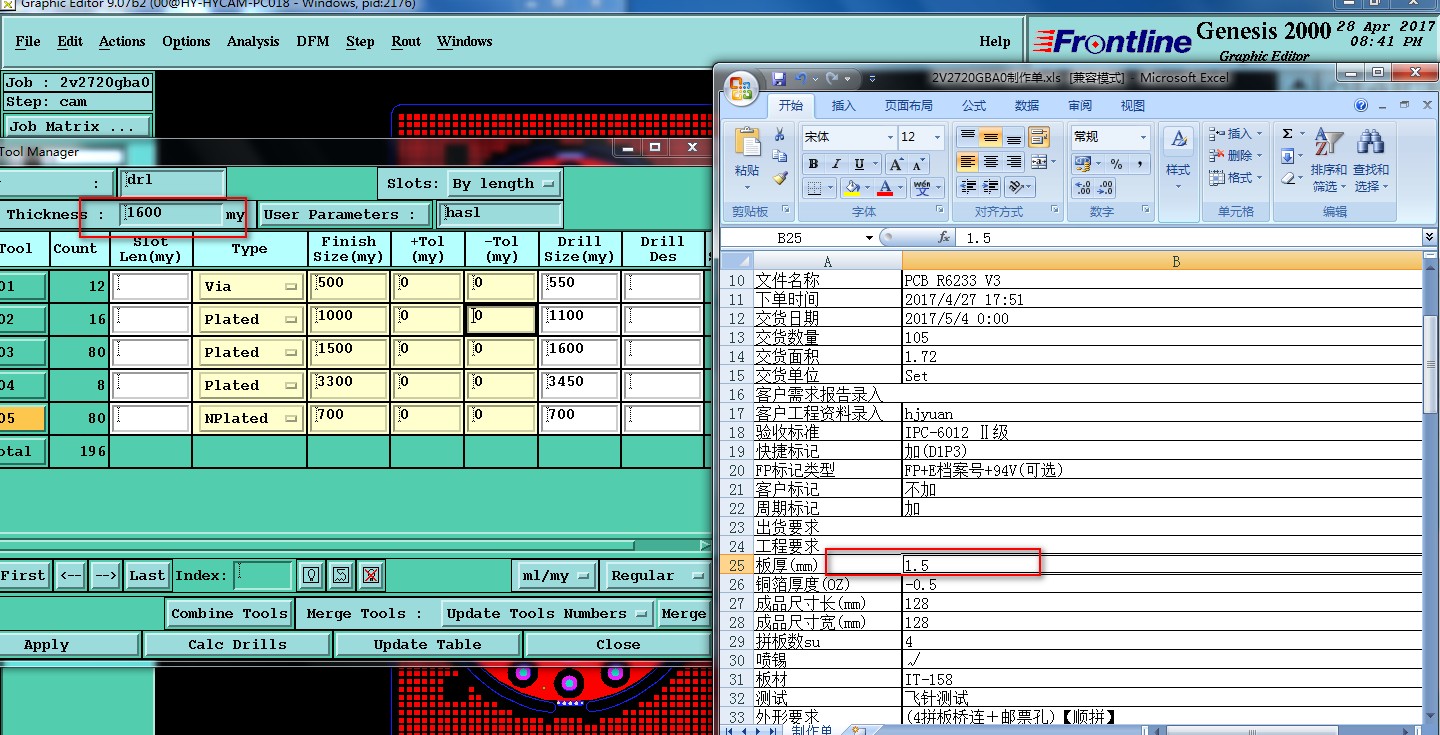Click the Thickness input field

pyautogui.click(x=170, y=214)
